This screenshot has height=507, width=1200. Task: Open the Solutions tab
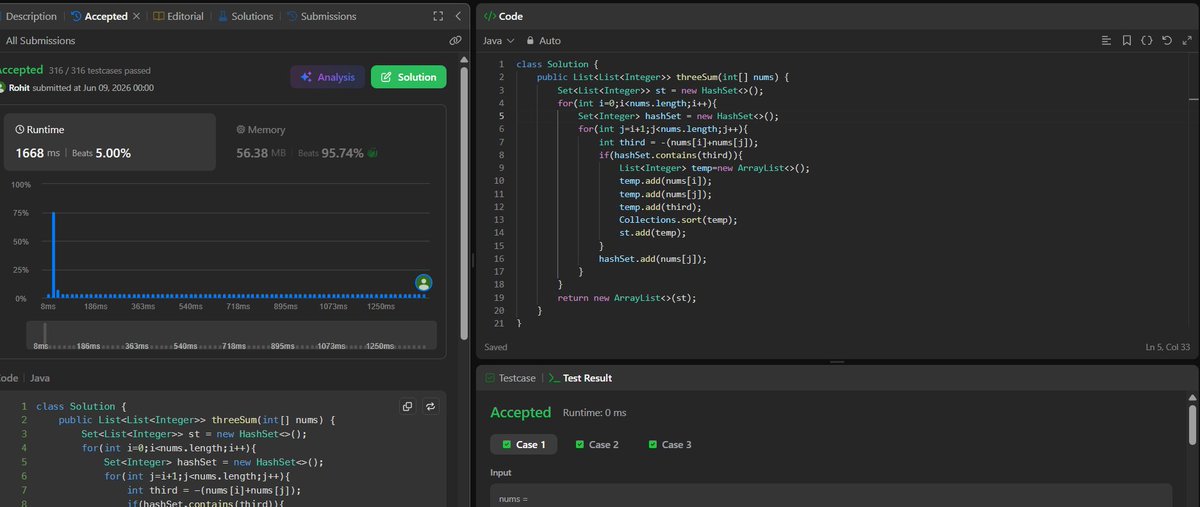[244, 16]
